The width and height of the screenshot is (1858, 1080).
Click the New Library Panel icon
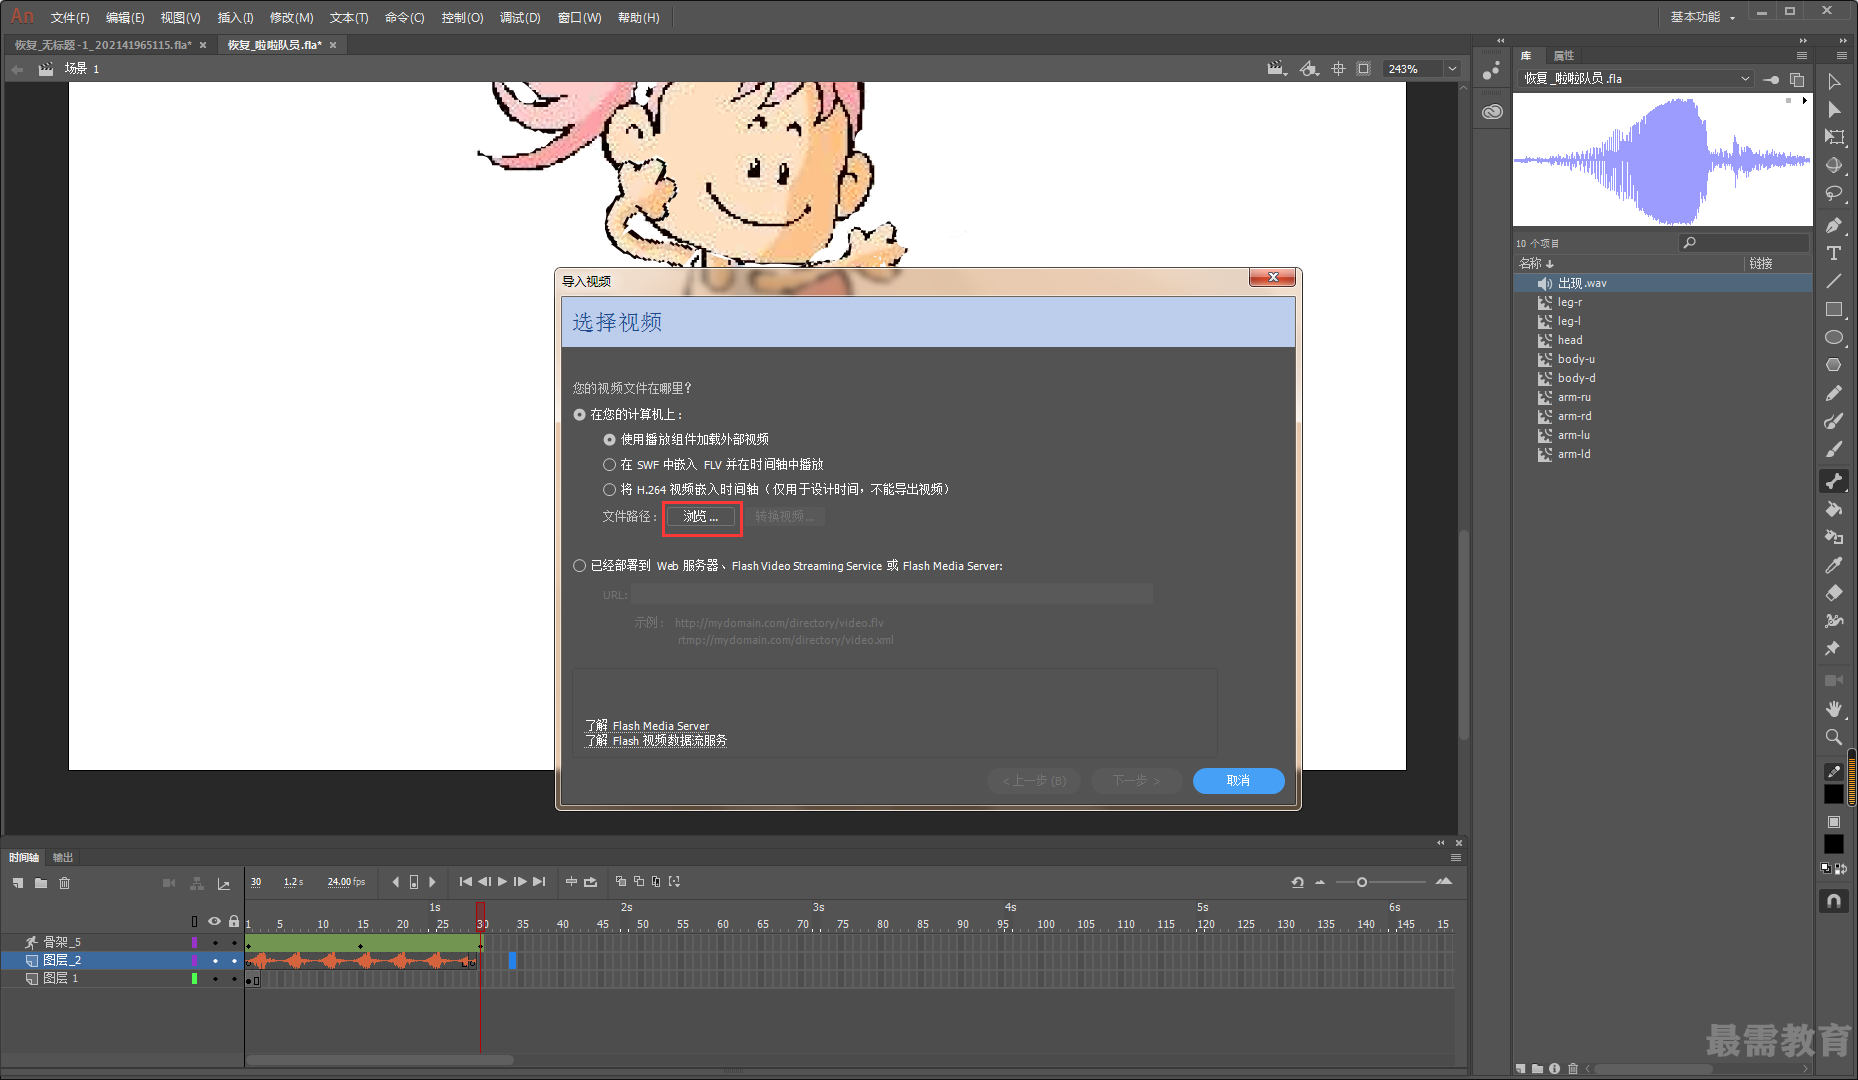1797,79
